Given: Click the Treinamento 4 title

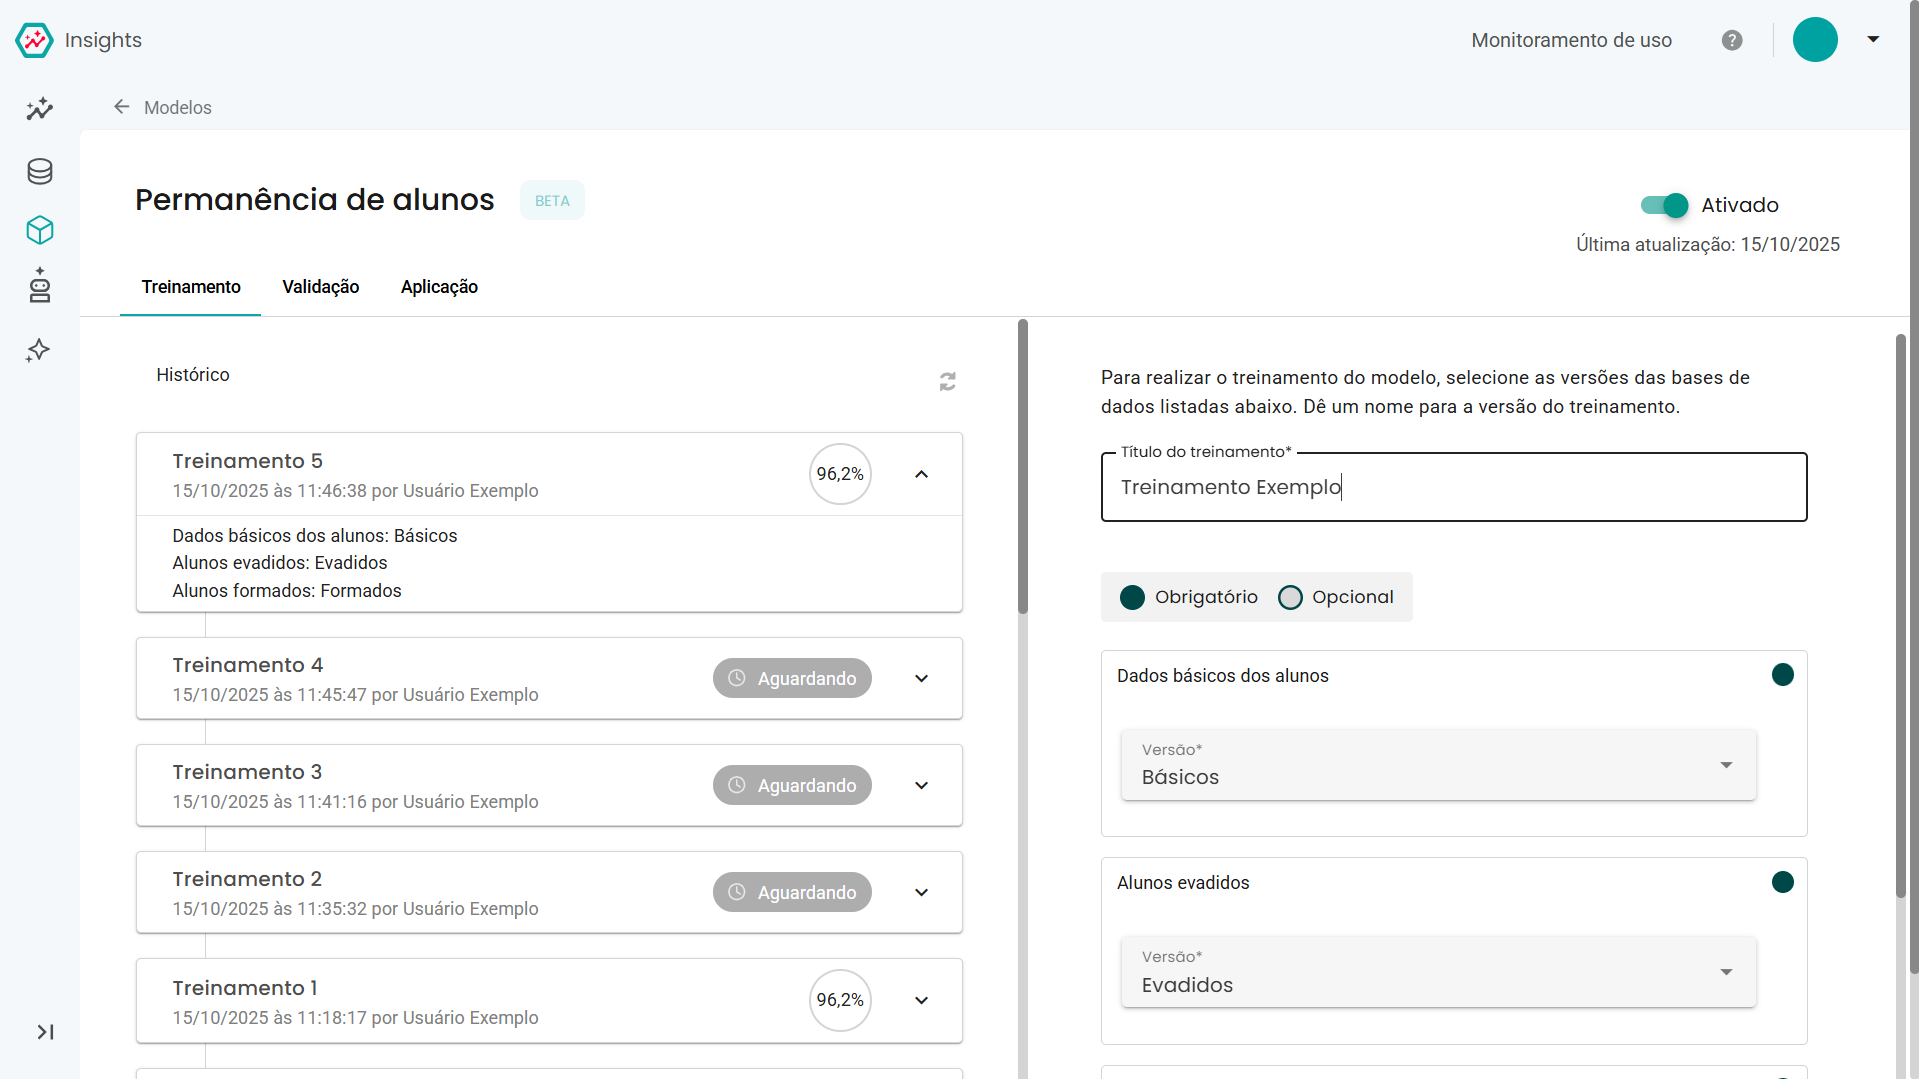Looking at the screenshot, I should [247, 665].
